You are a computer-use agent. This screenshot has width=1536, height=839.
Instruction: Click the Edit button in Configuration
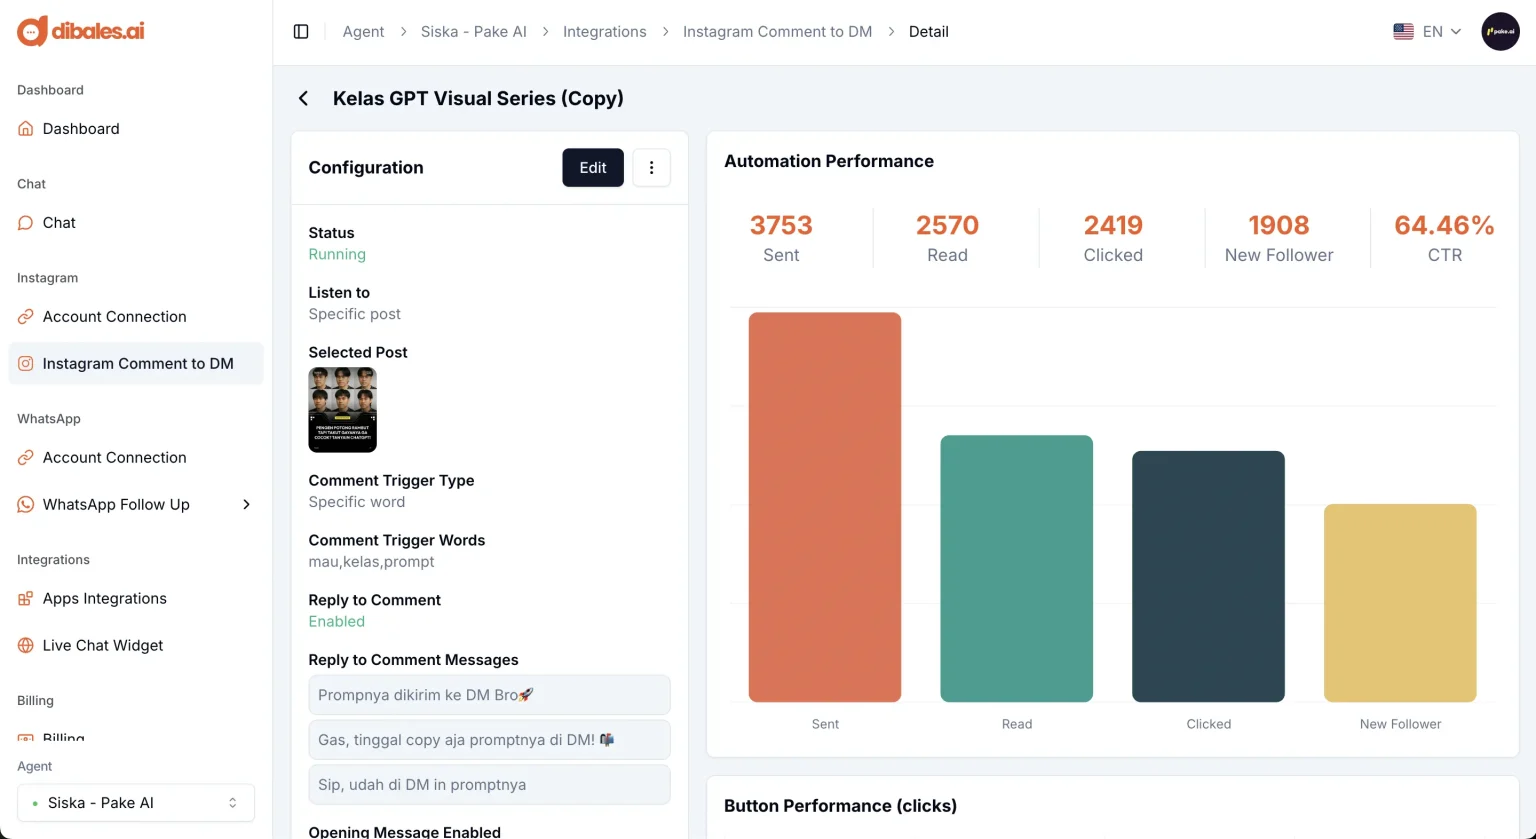pos(592,167)
